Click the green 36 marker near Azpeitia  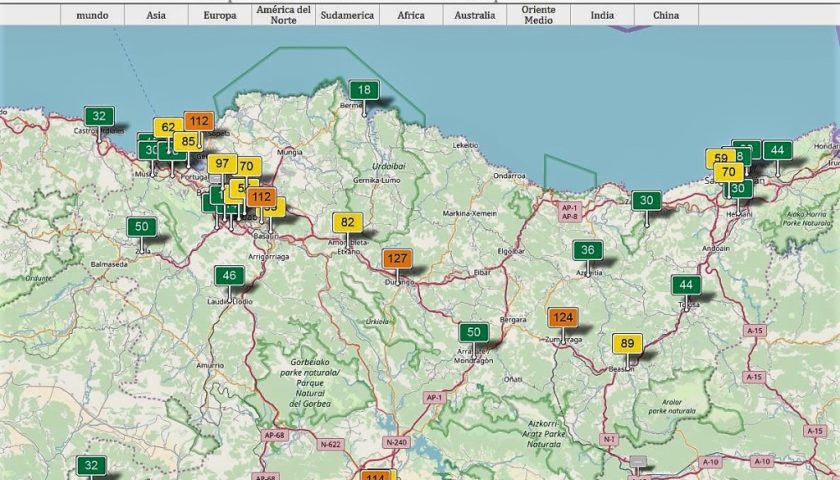tap(588, 251)
